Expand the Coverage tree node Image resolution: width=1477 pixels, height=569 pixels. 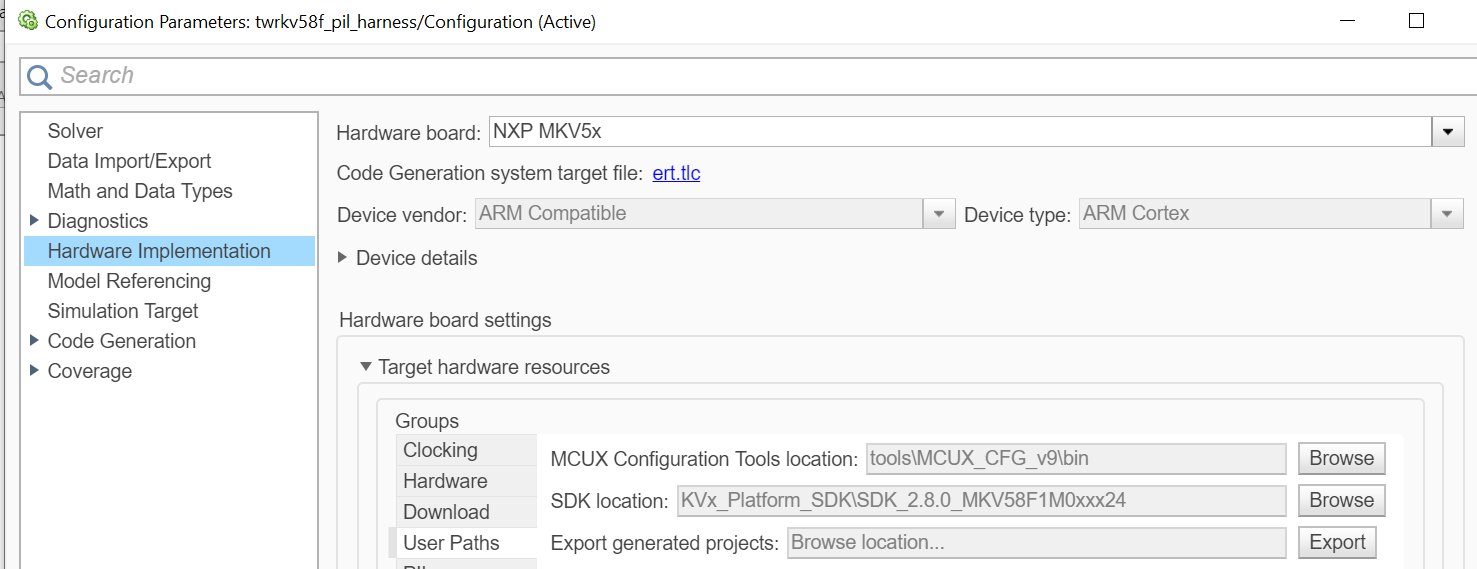click(35, 371)
